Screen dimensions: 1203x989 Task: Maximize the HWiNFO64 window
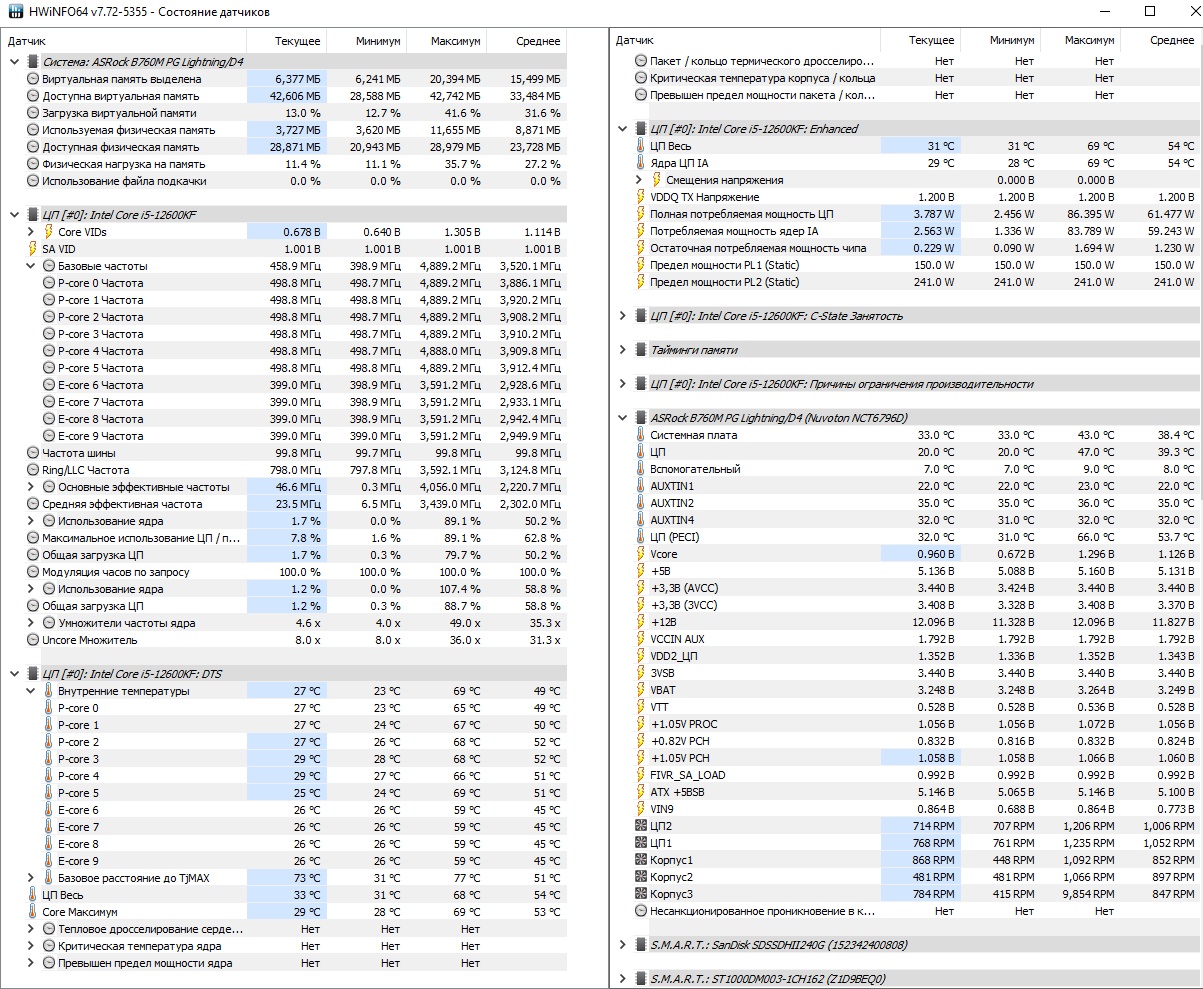click(1150, 12)
